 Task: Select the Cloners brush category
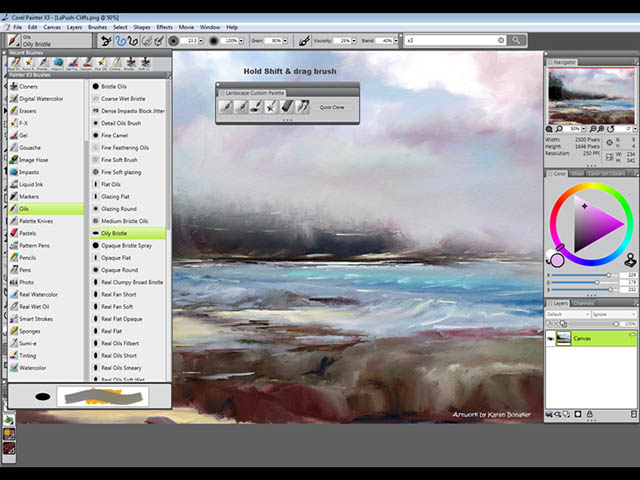point(45,87)
